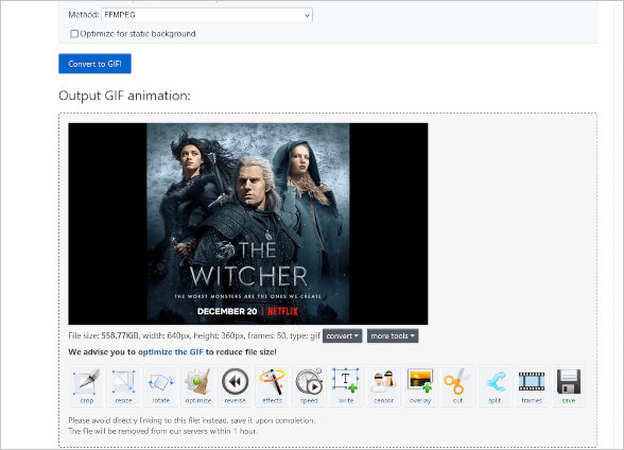Open the split GIF tool

pos(494,385)
